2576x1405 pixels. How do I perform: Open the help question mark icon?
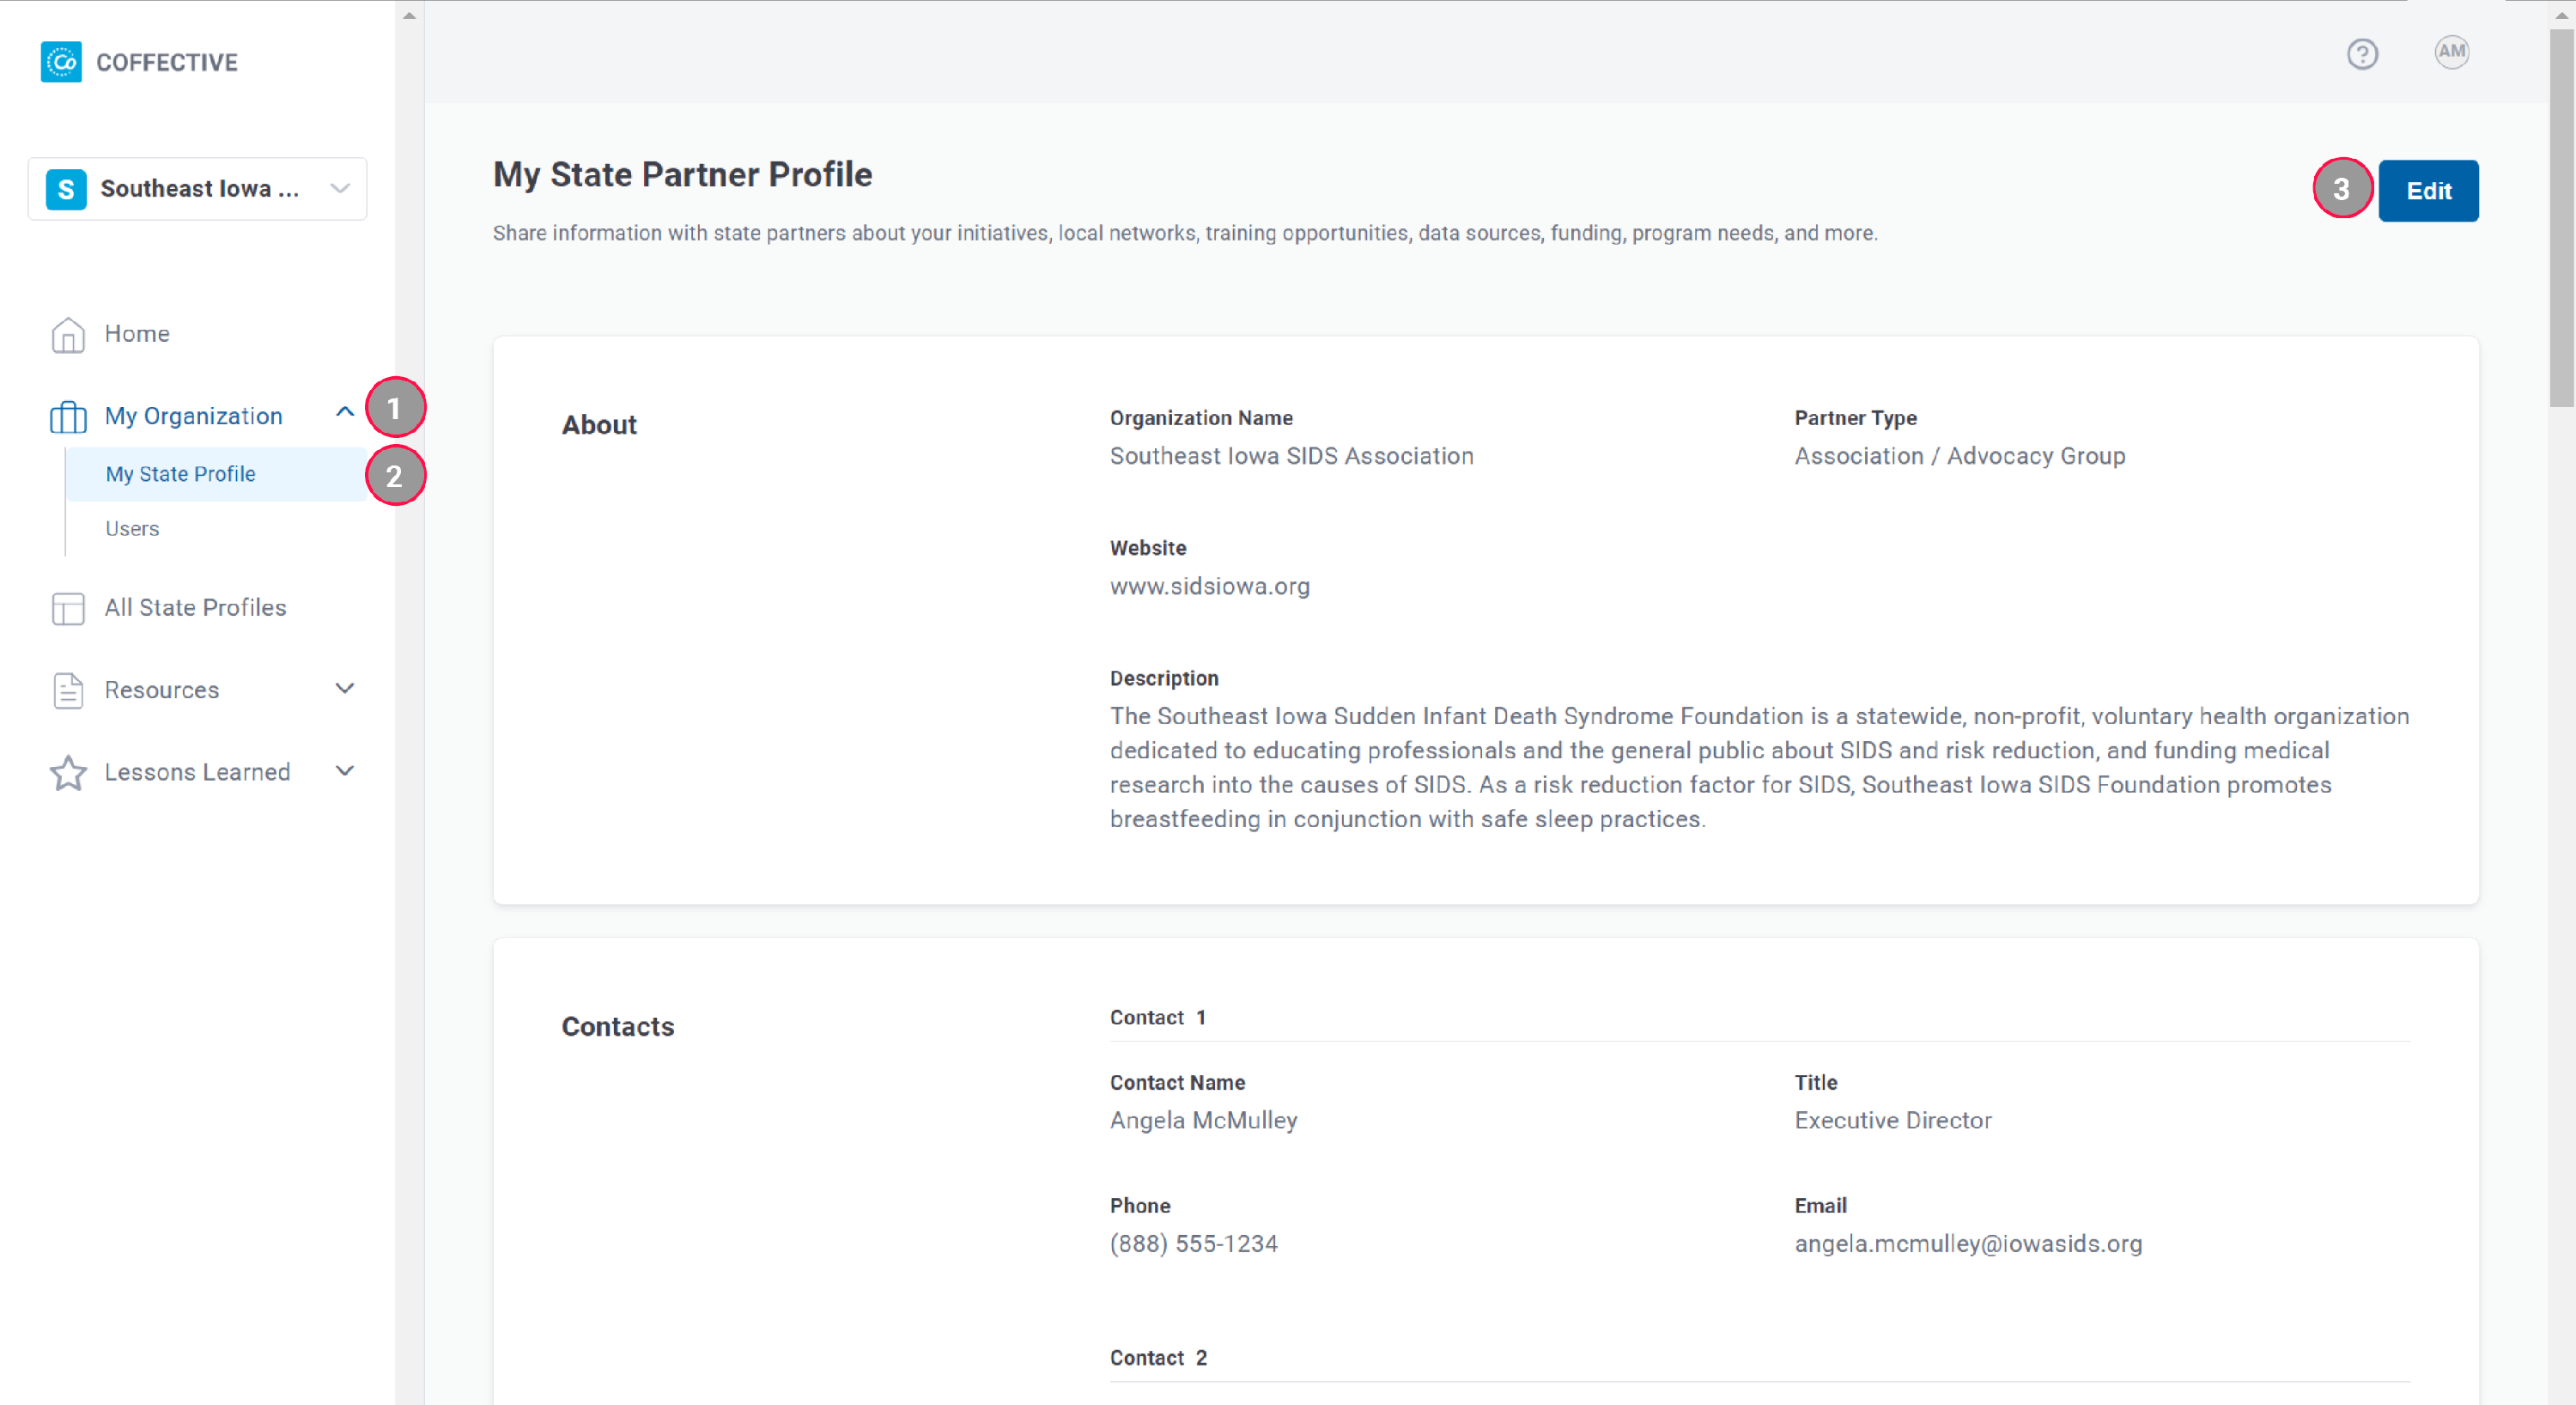click(2362, 54)
